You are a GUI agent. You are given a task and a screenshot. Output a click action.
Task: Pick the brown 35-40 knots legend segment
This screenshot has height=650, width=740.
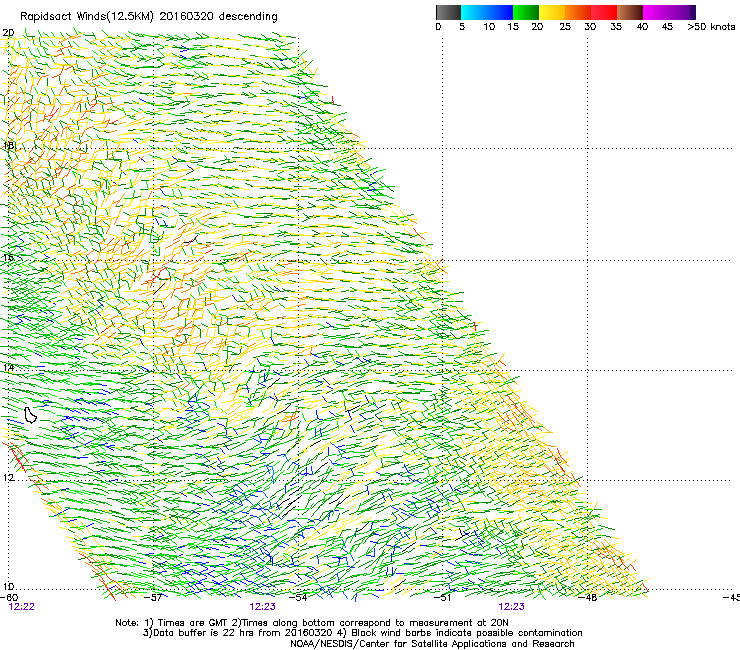(x=630, y=12)
